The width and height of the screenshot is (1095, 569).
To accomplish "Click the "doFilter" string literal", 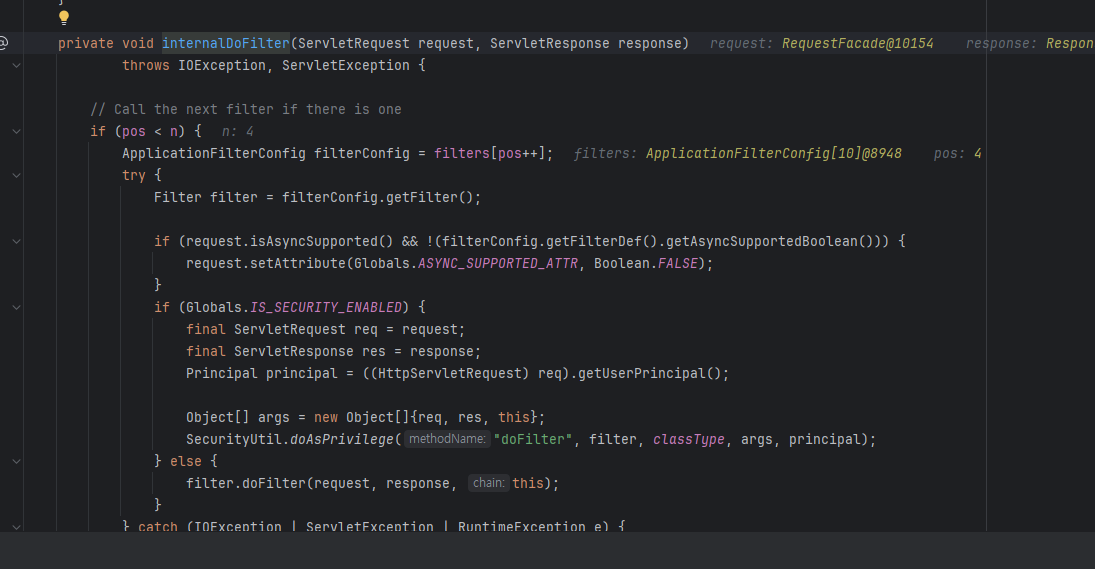I will coord(533,439).
